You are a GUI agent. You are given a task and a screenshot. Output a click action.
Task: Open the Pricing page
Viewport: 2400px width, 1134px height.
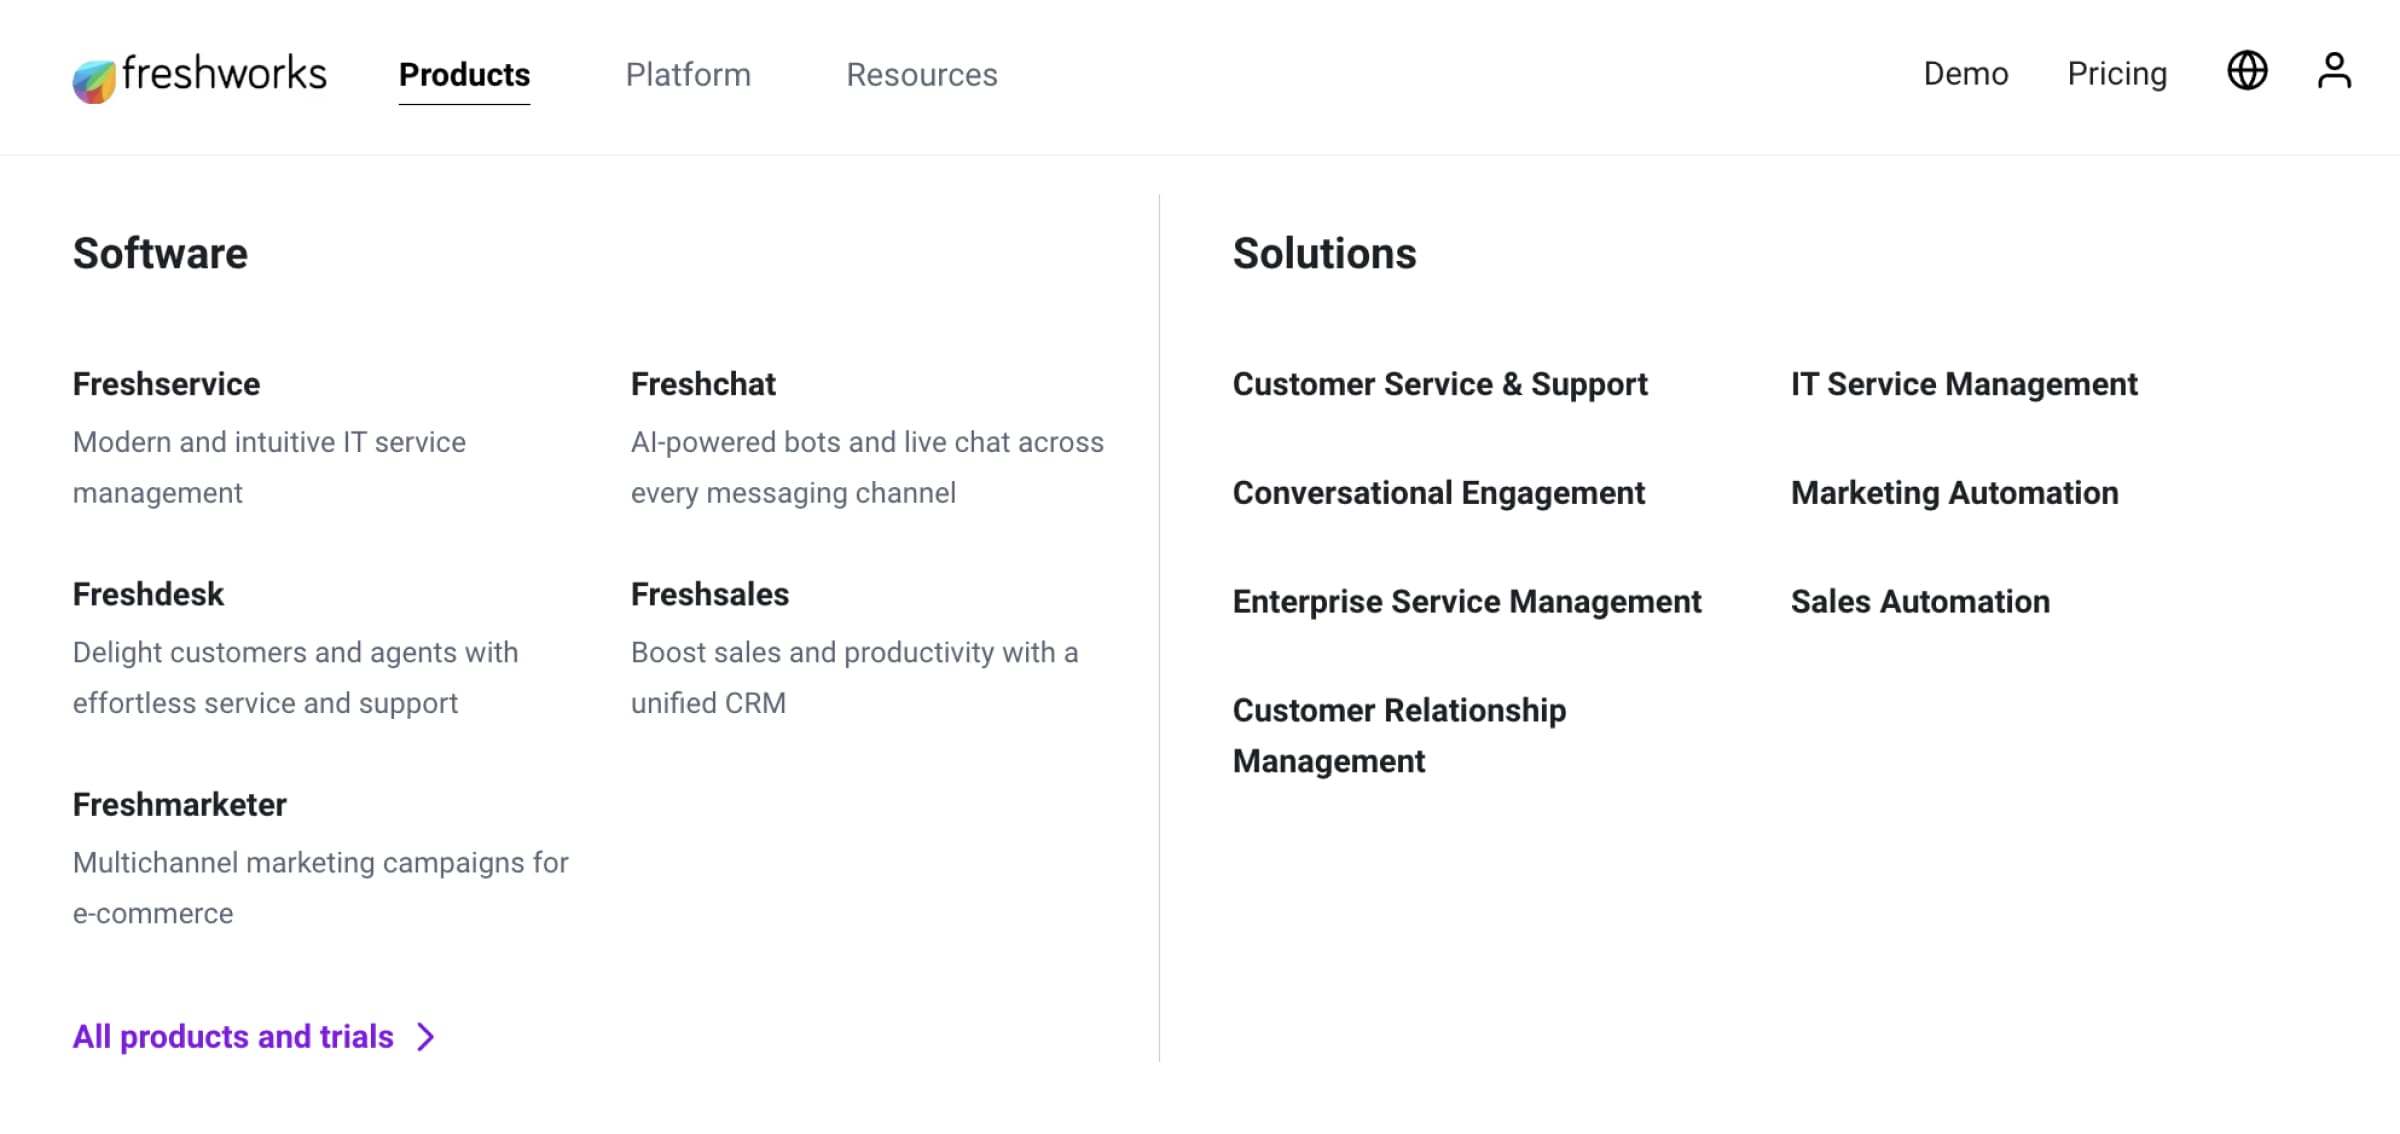click(2116, 73)
